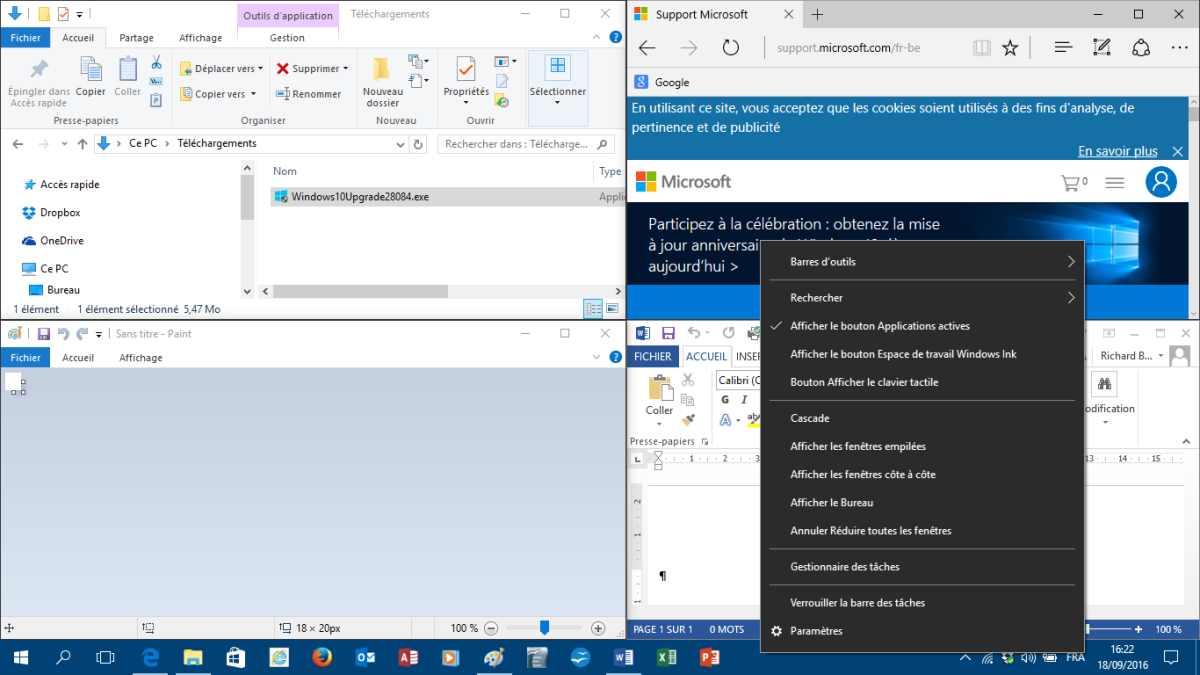Click the scissors Cut icon in Explorer ribbon
Screen dimensions: 1200x675
click(x=156, y=62)
